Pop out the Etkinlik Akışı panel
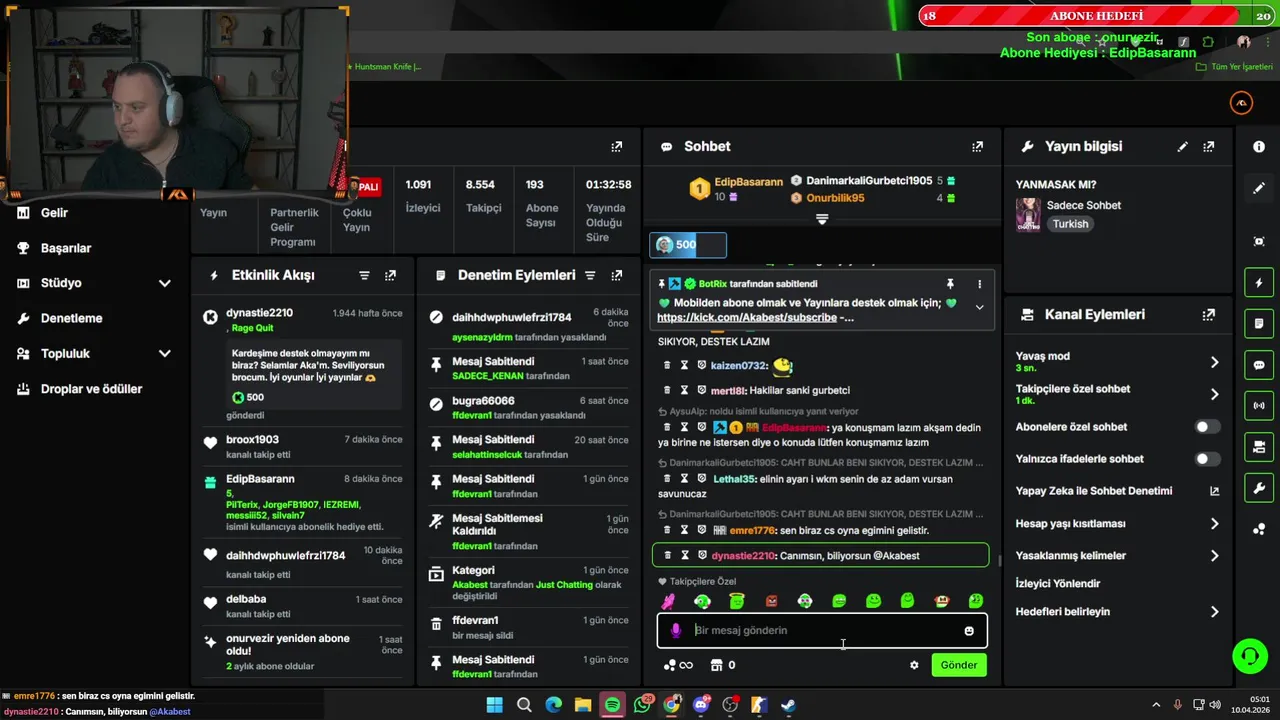This screenshot has width=1280, height=720. pyautogui.click(x=390, y=275)
